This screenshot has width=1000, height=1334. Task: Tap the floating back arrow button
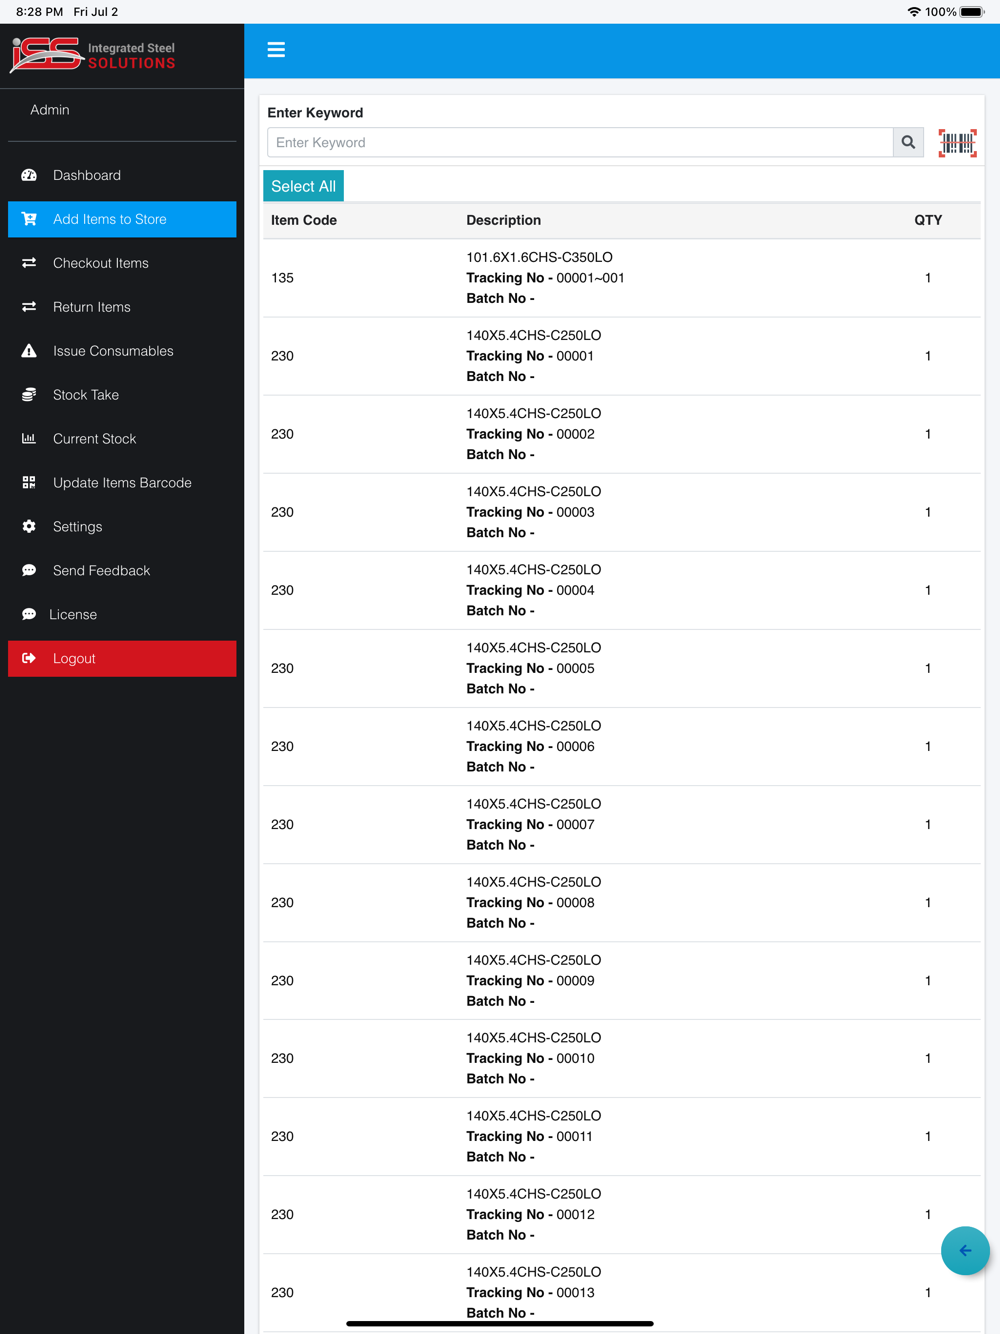[x=965, y=1250]
